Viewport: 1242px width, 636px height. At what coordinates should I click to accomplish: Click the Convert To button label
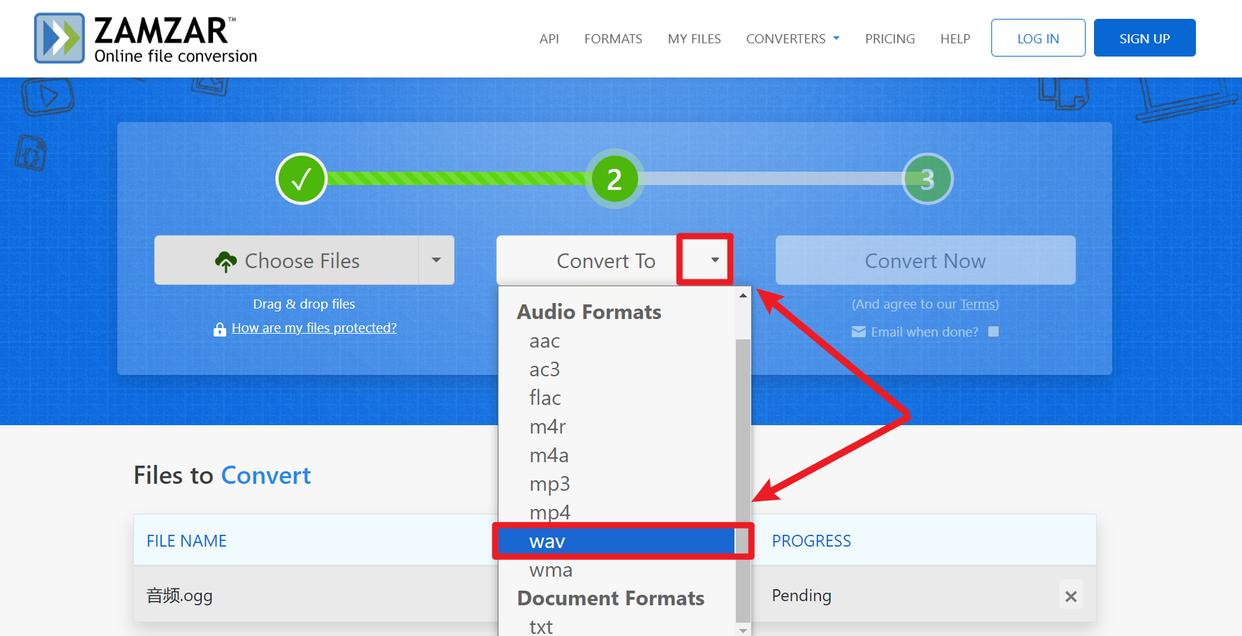click(x=606, y=261)
